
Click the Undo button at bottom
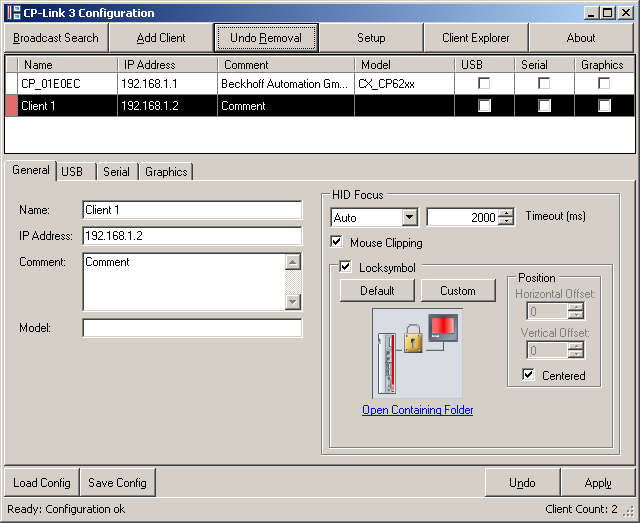click(x=522, y=483)
